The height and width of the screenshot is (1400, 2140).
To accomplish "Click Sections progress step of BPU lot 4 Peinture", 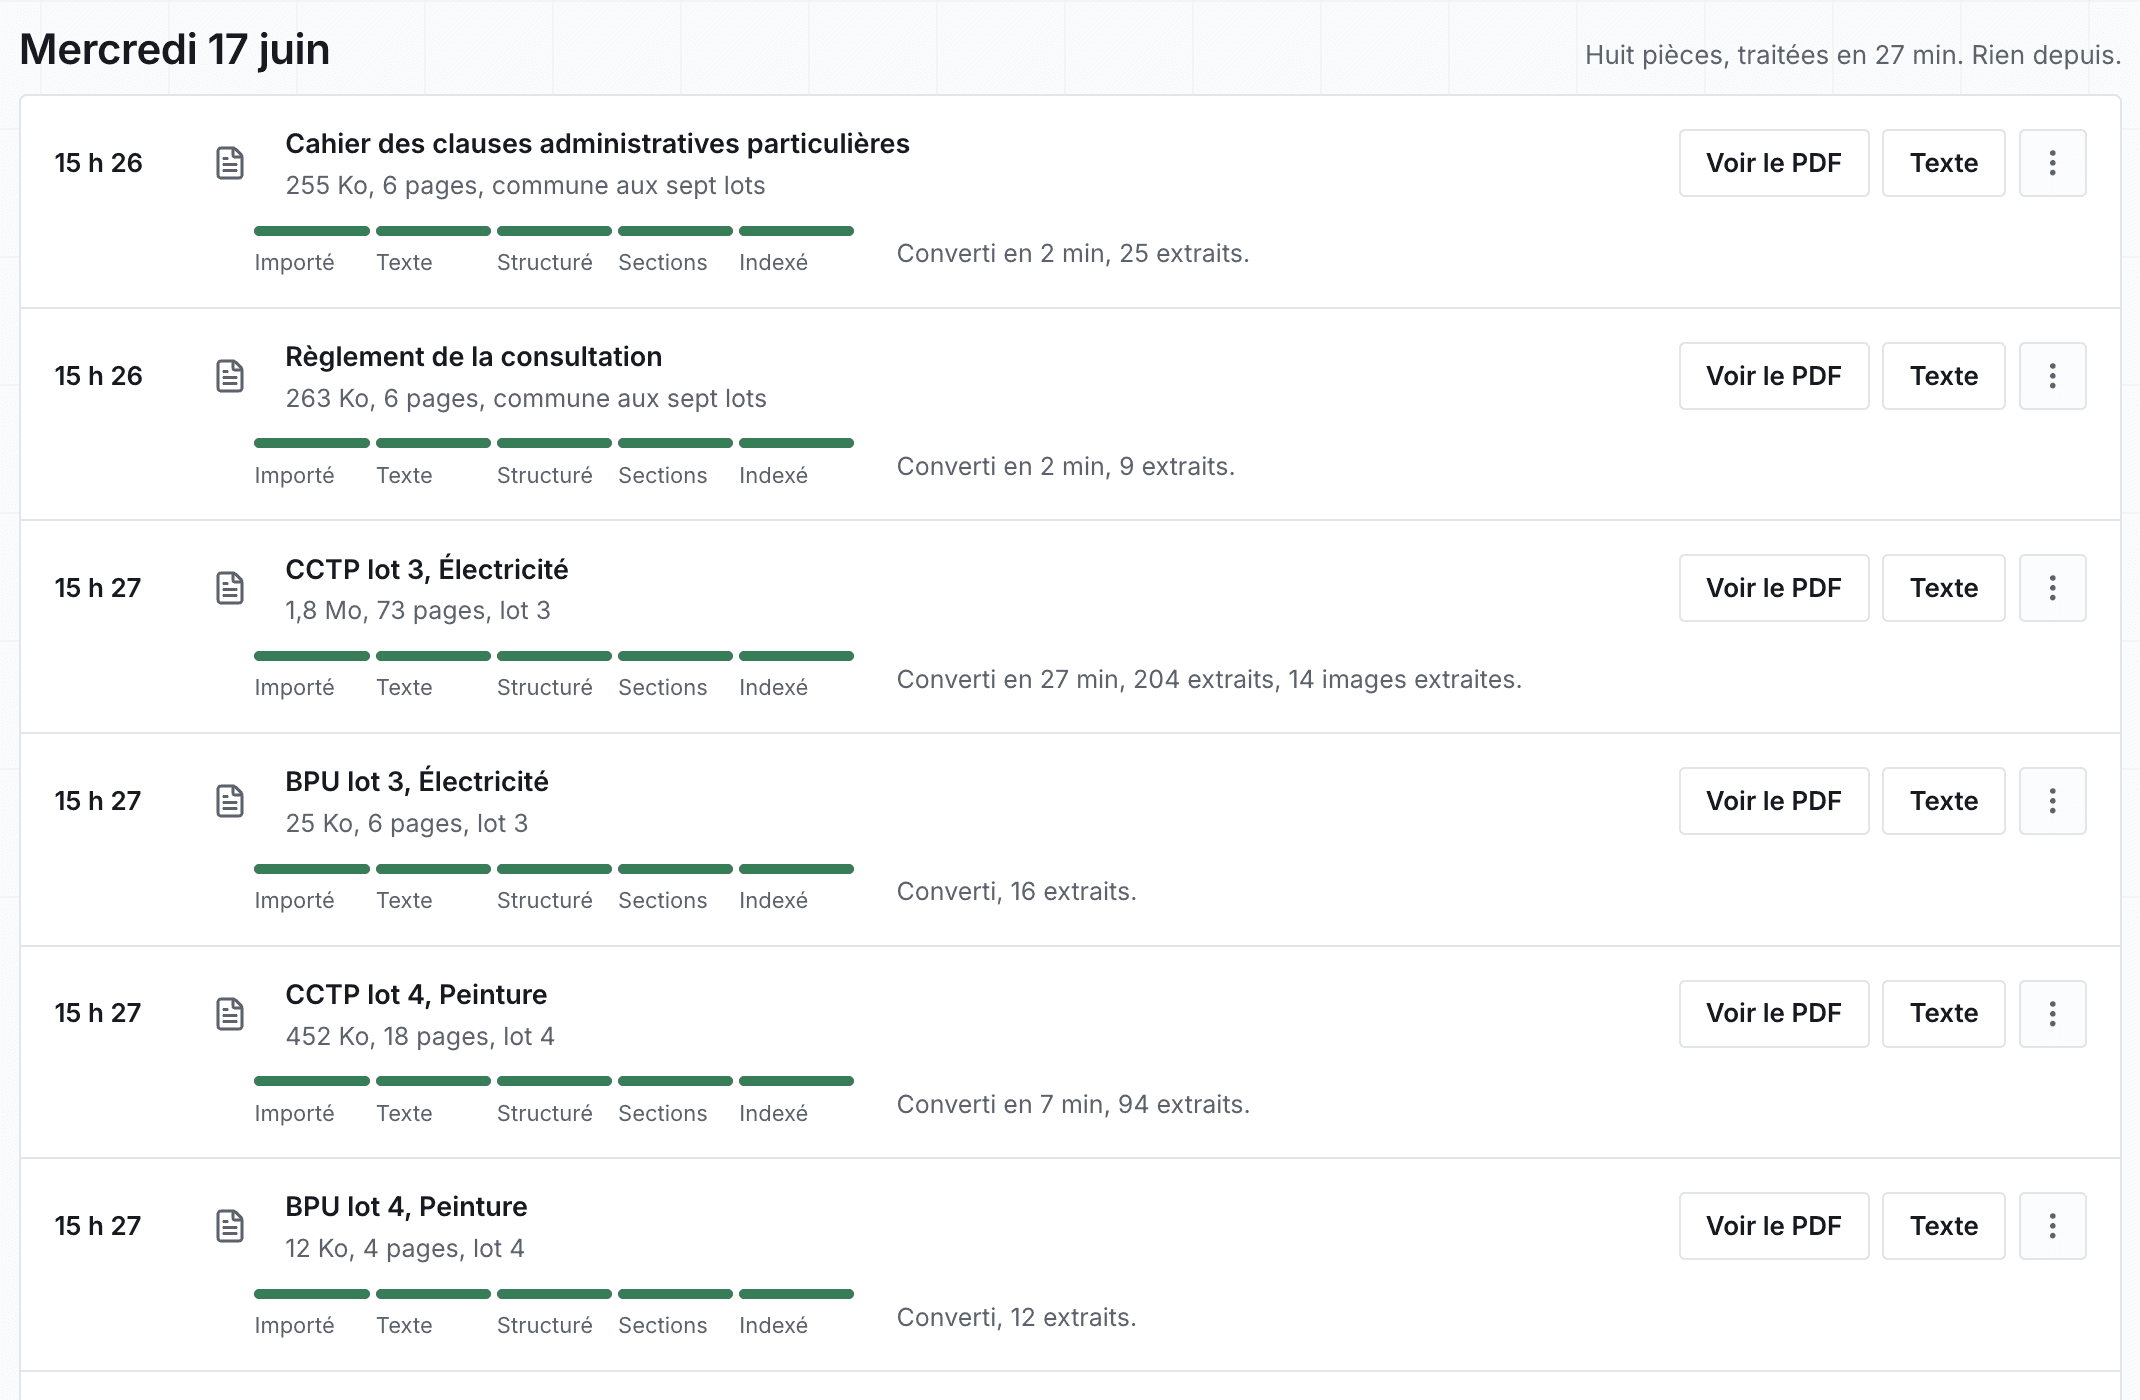I will pyautogui.click(x=675, y=1313).
